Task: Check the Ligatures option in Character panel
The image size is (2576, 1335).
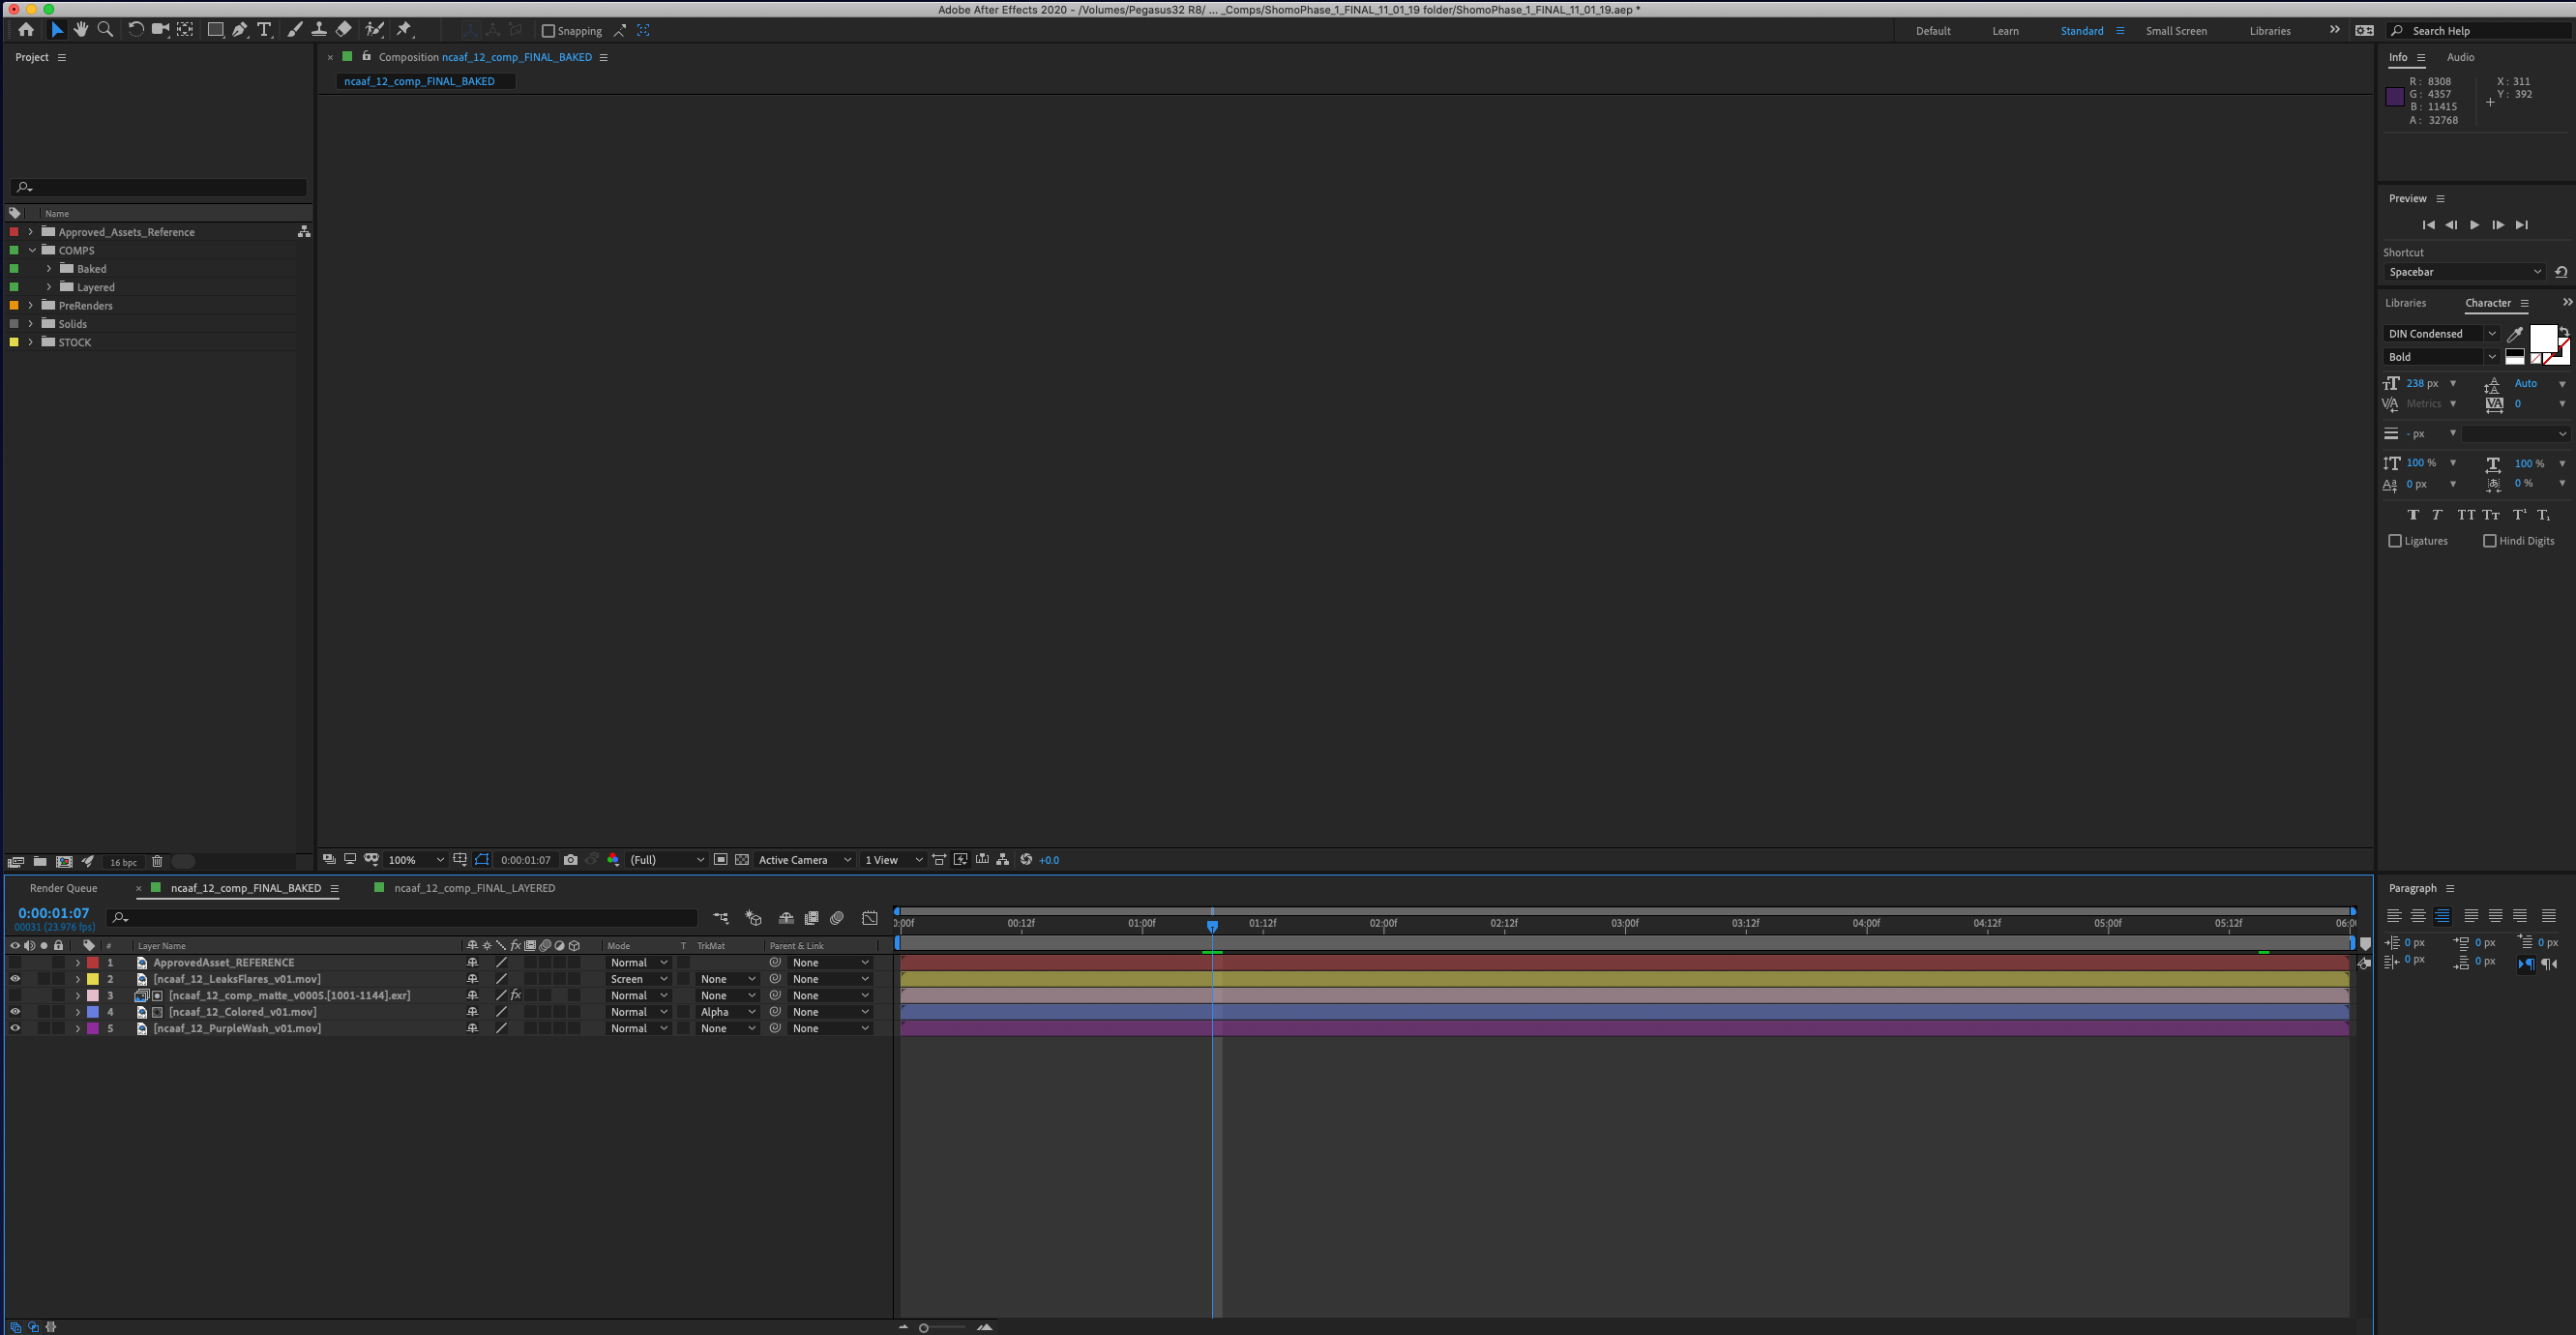Action: coord(2396,540)
